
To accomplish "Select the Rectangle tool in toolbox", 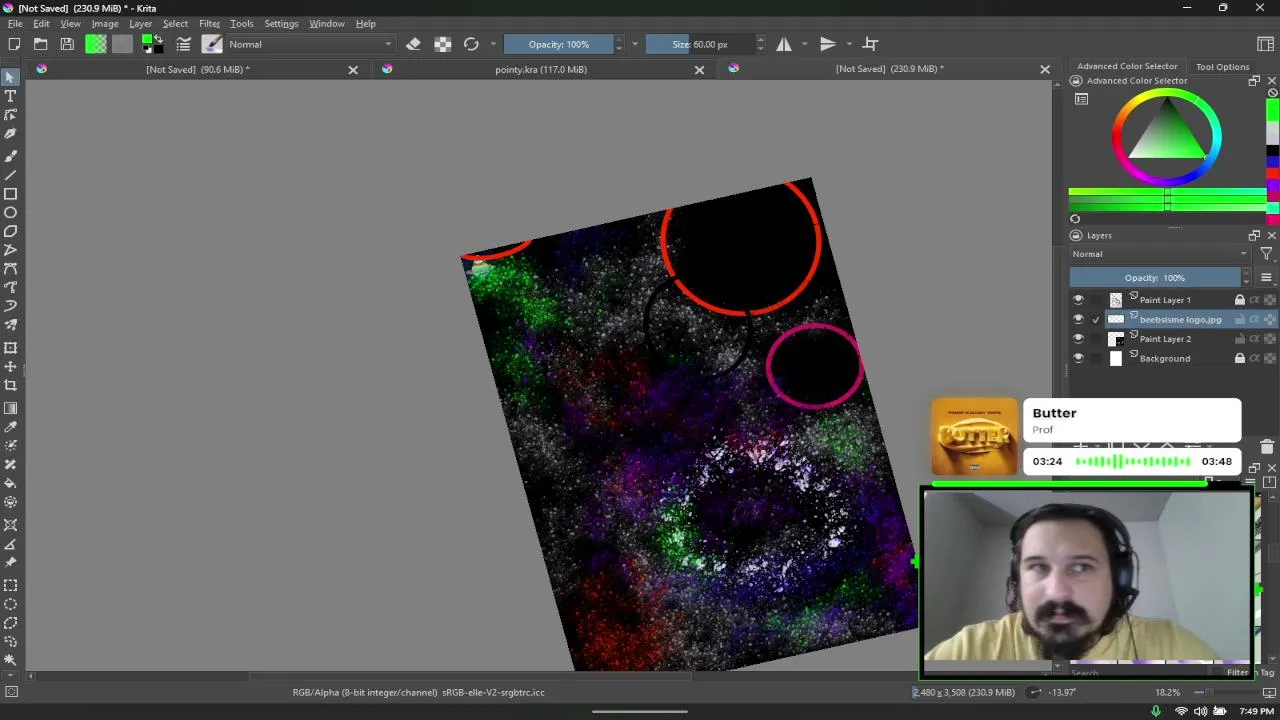I will (10, 194).
